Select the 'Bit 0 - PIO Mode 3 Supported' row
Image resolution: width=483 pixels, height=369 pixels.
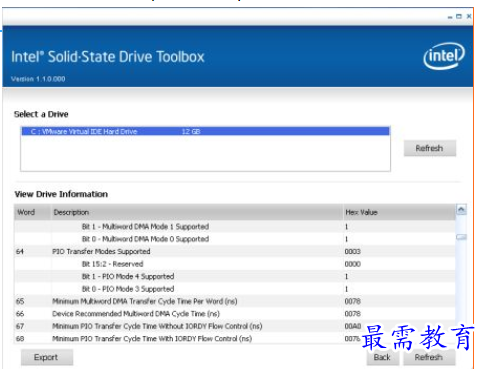coord(235,289)
